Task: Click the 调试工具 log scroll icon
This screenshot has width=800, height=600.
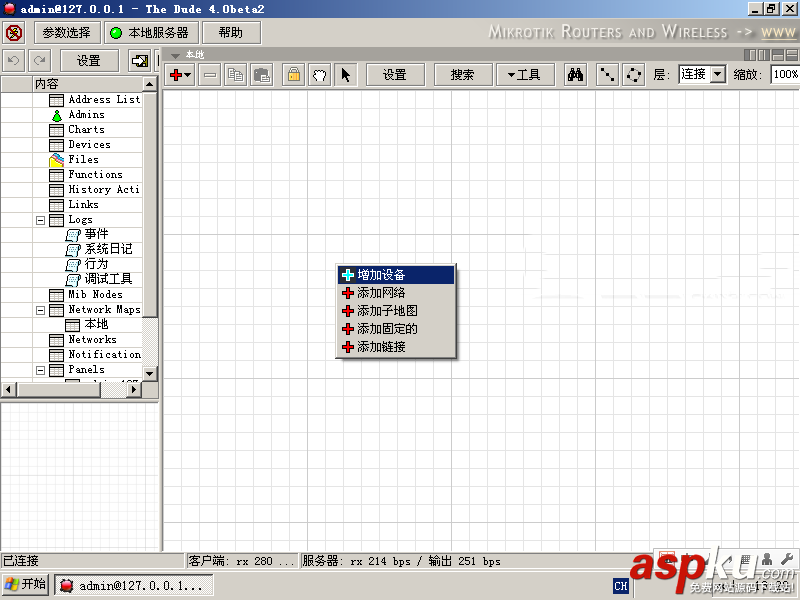Action: pyautogui.click(x=73, y=280)
